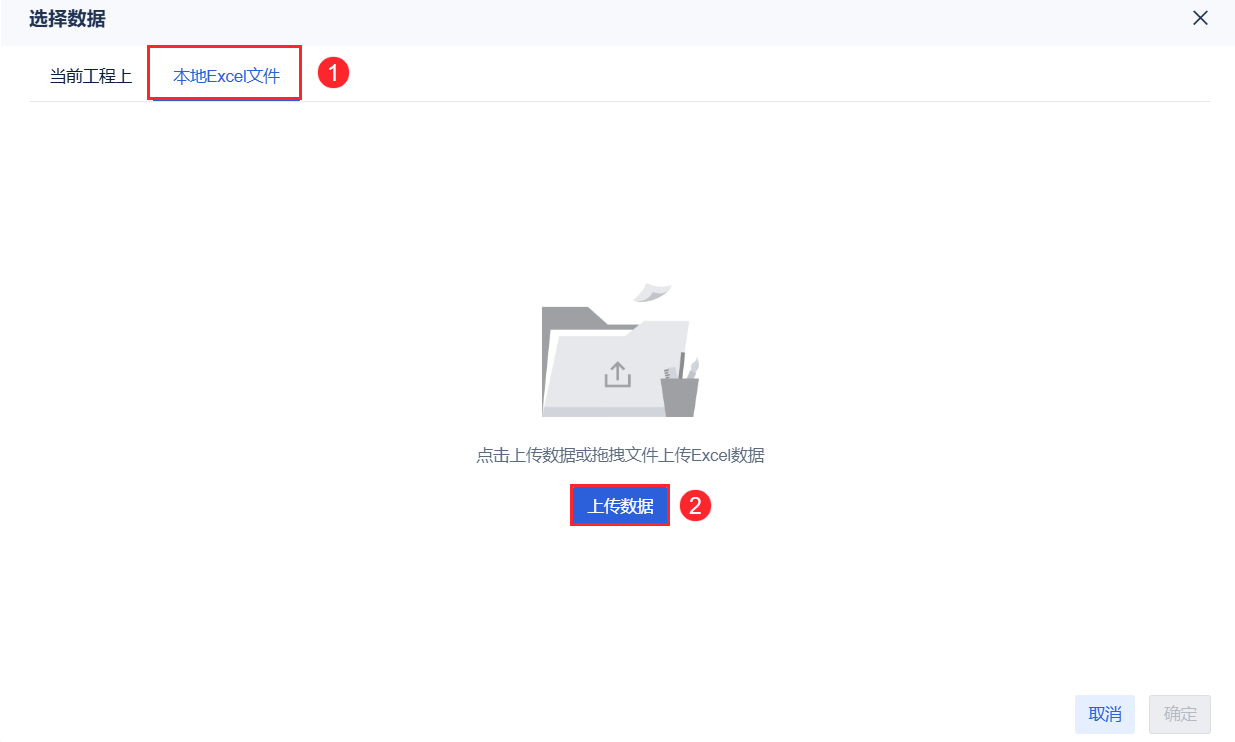Click the upload arrow icon on folder

click(x=618, y=374)
